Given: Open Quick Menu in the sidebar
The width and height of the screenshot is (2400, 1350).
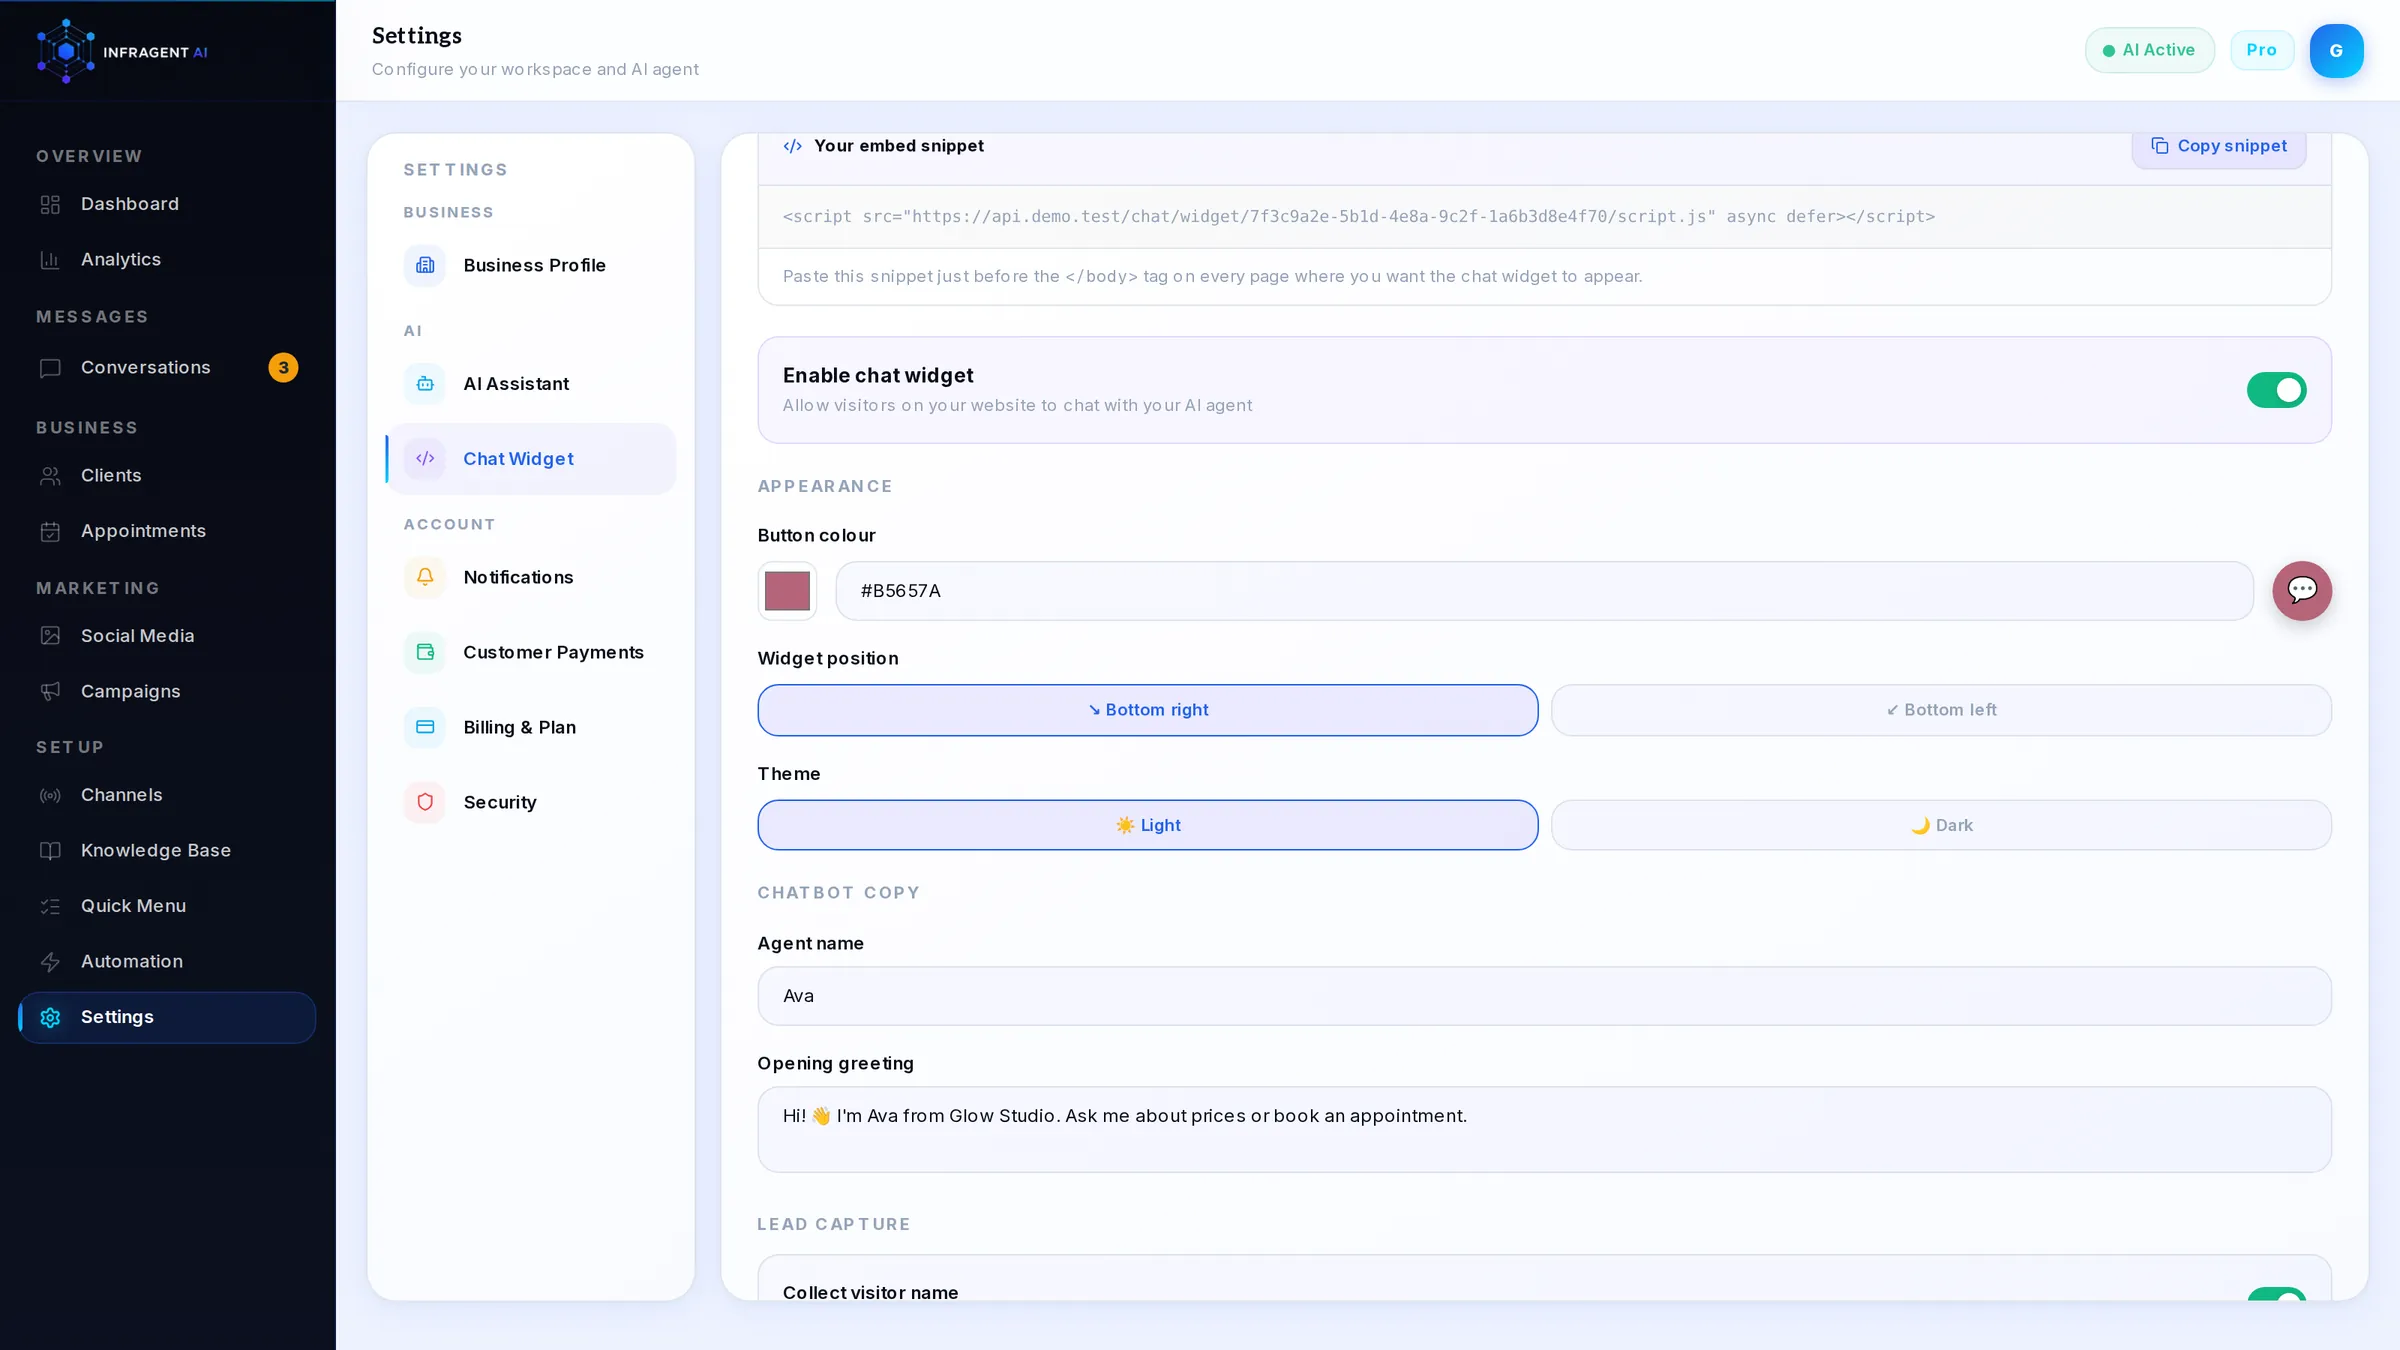Looking at the screenshot, I should click(x=167, y=907).
